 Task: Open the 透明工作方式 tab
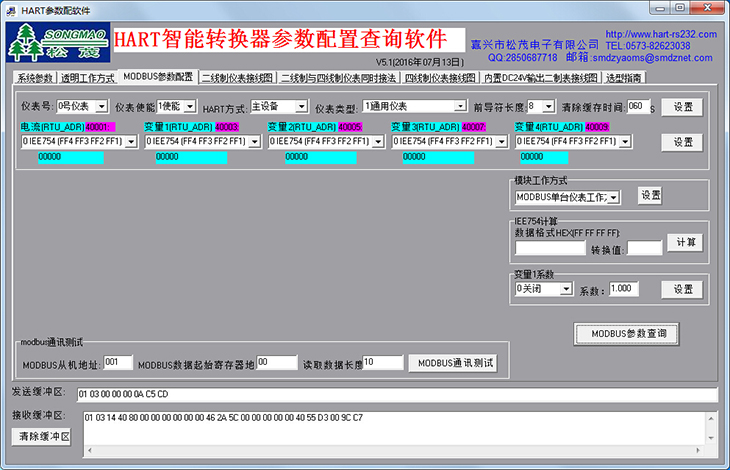click(x=87, y=78)
